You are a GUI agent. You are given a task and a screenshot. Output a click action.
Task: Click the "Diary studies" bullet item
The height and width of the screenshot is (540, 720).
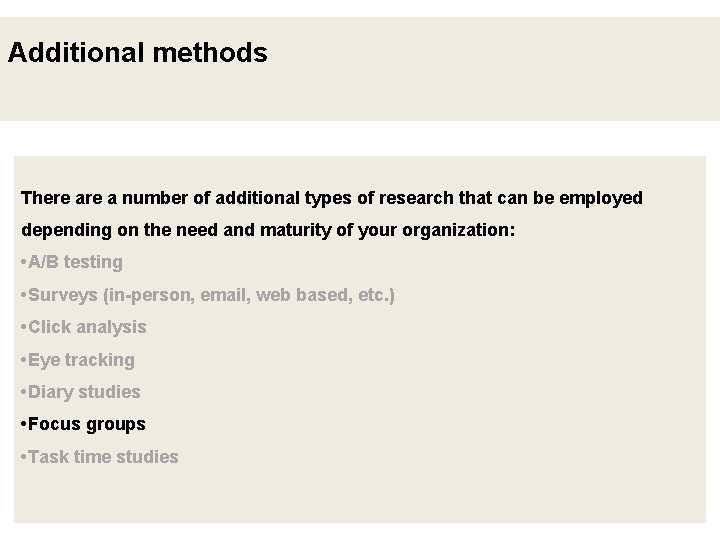(x=84, y=392)
